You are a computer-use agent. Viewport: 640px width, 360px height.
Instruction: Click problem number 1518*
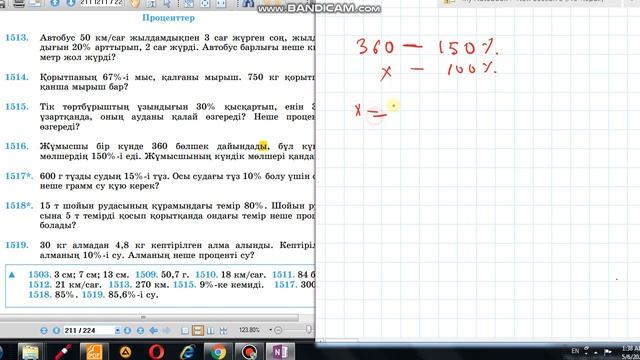coord(19,206)
